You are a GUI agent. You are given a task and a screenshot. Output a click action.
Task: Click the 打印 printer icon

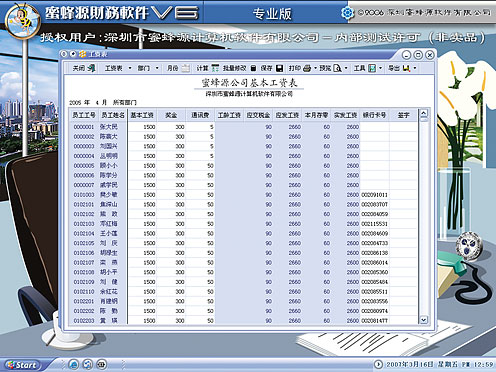[307, 68]
